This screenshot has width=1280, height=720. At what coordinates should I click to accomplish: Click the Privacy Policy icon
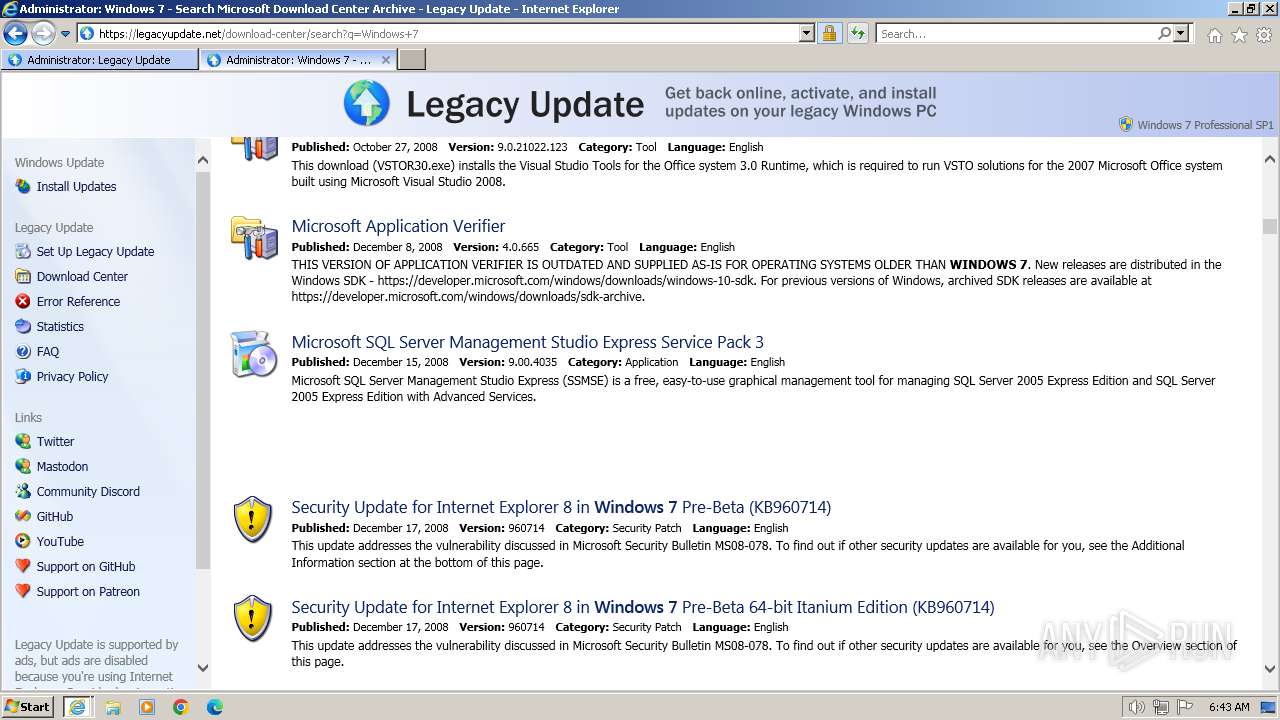point(23,377)
